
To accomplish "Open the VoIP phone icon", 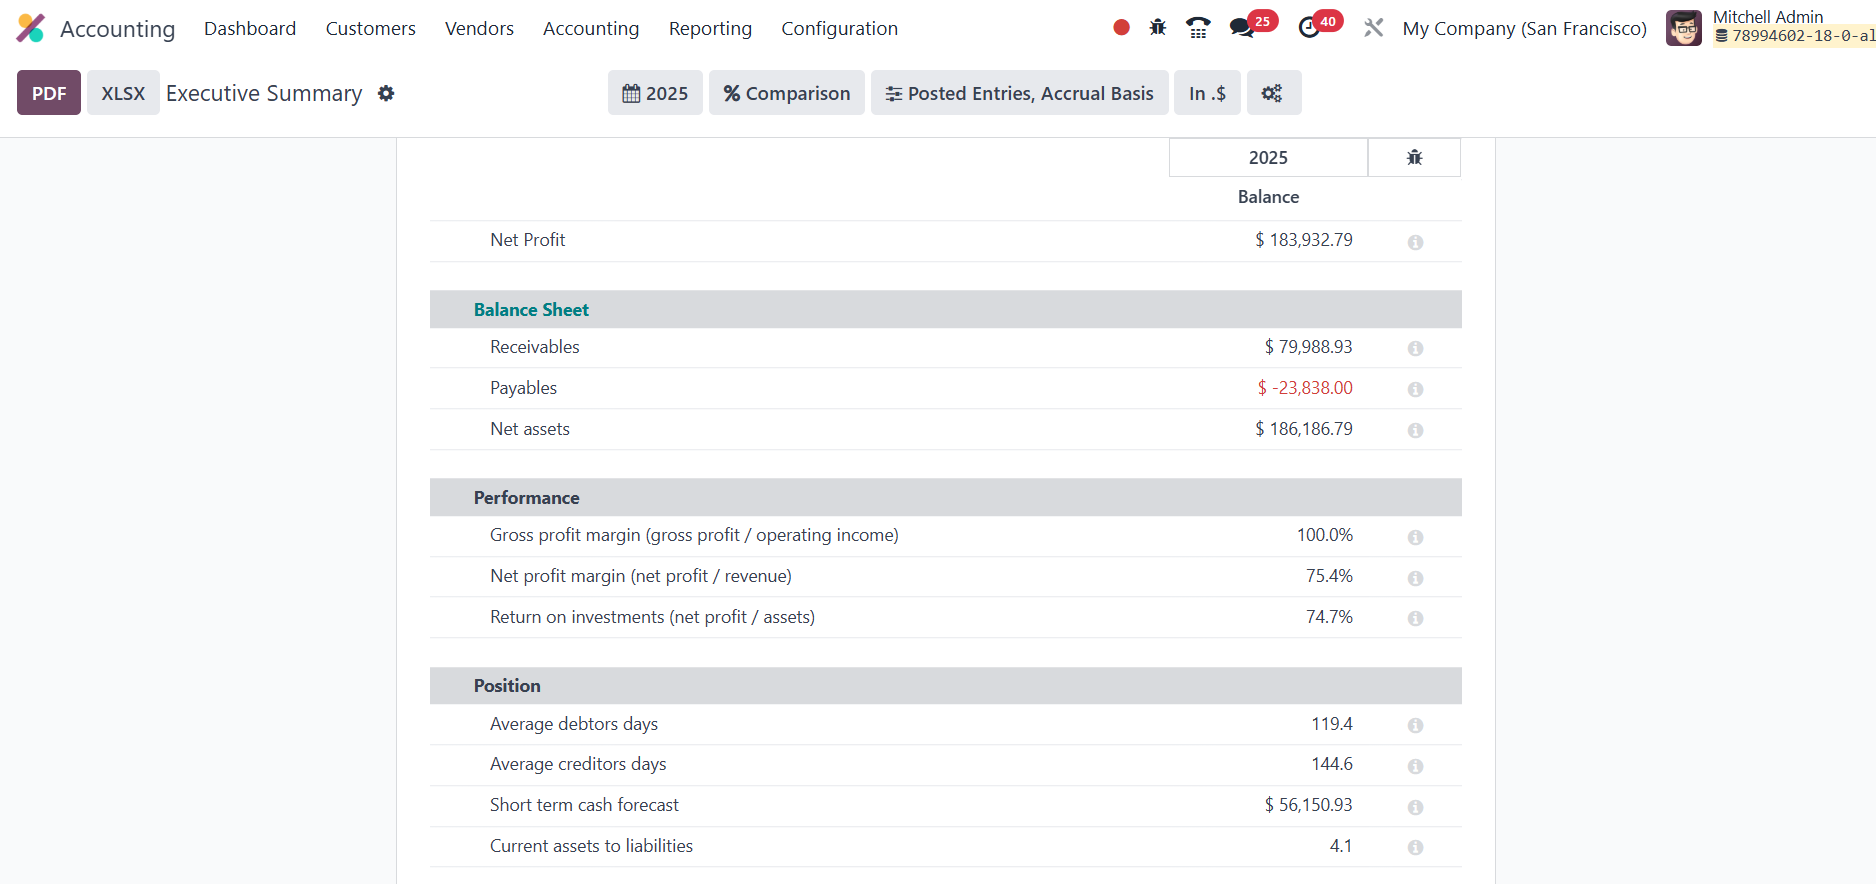I will pos(1198,28).
